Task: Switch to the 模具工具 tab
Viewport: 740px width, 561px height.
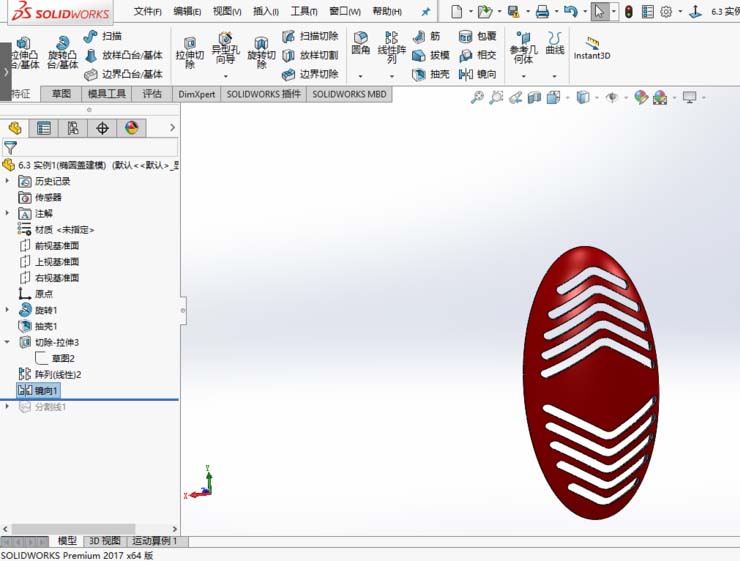Action: click(x=107, y=94)
